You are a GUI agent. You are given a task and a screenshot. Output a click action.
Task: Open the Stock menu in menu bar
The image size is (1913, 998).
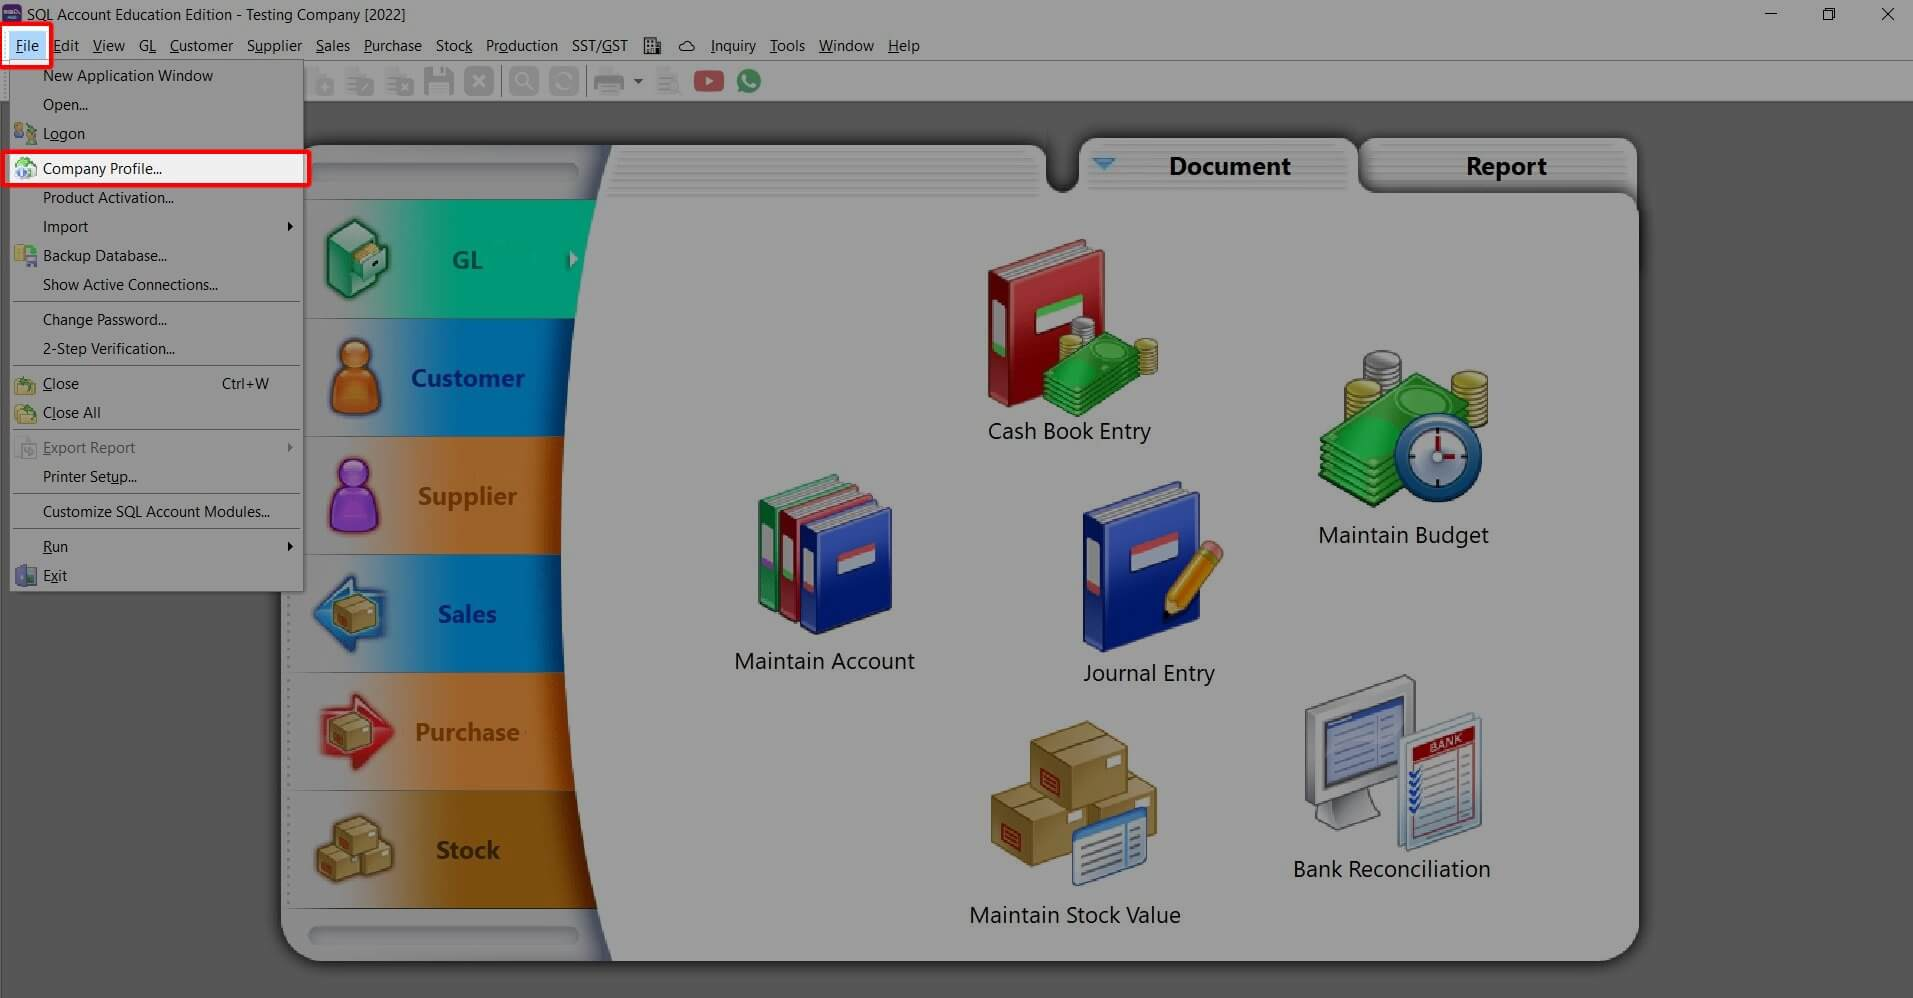coord(454,46)
